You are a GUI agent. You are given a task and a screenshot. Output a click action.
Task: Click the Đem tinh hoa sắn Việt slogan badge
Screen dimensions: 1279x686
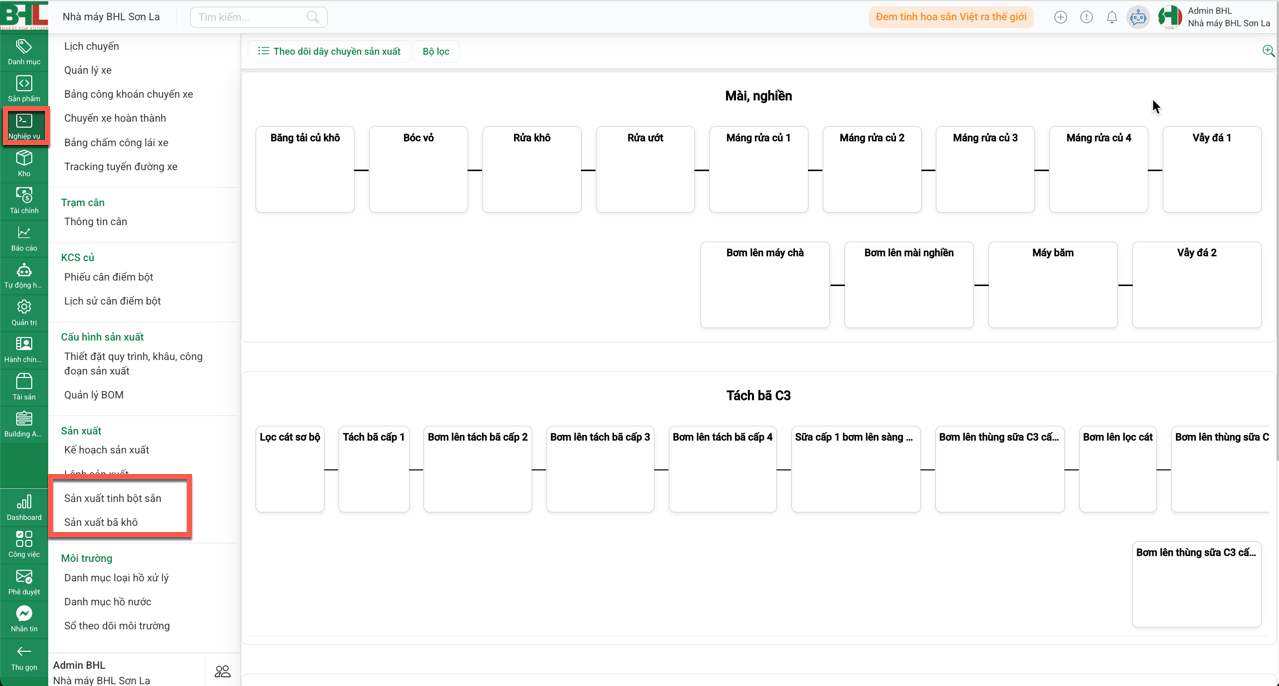coord(950,17)
